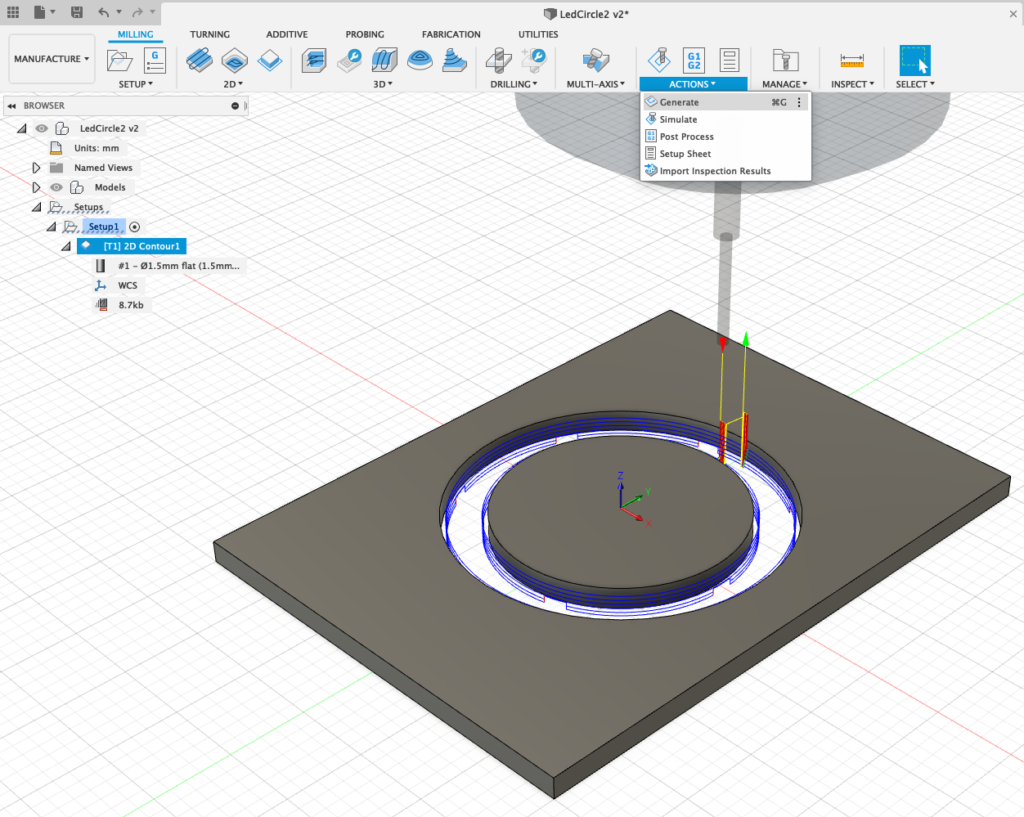Create a New Setup with folder icon

[x=120, y=61]
